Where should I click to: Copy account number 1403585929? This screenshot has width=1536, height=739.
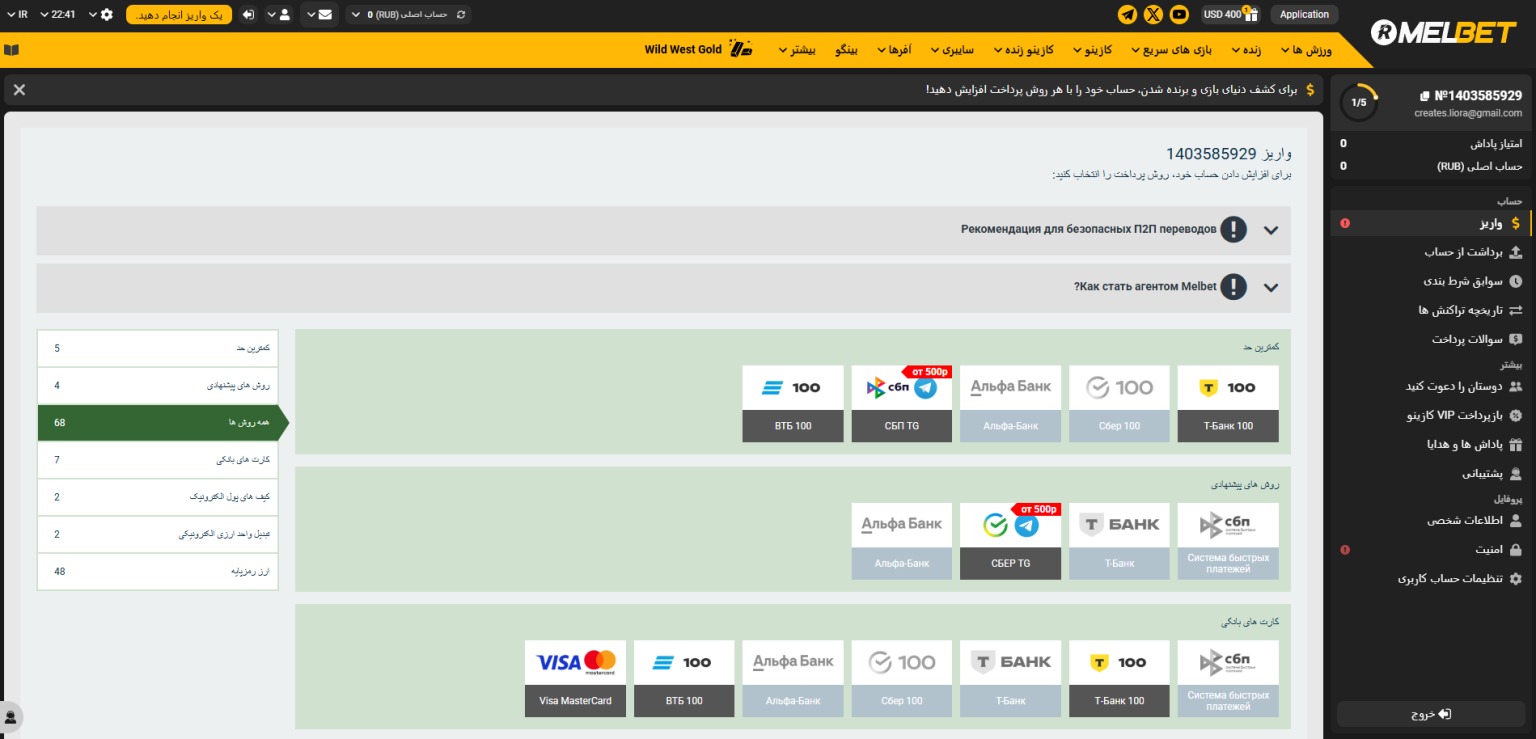tap(1424, 96)
